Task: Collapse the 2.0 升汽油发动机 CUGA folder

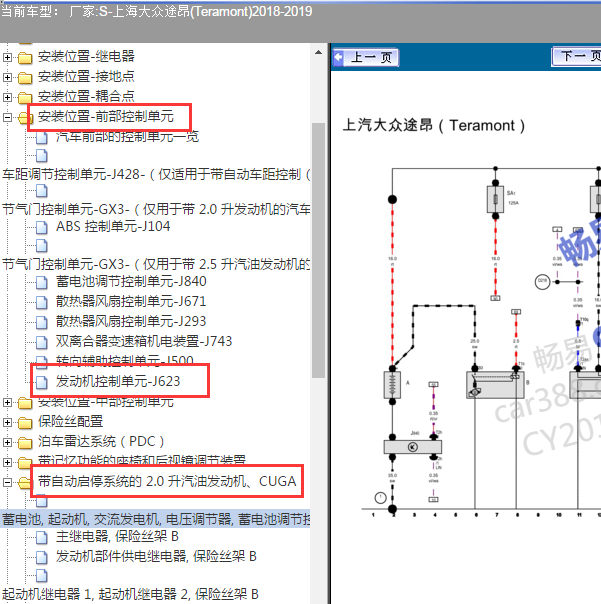Action: pyautogui.click(x=7, y=482)
